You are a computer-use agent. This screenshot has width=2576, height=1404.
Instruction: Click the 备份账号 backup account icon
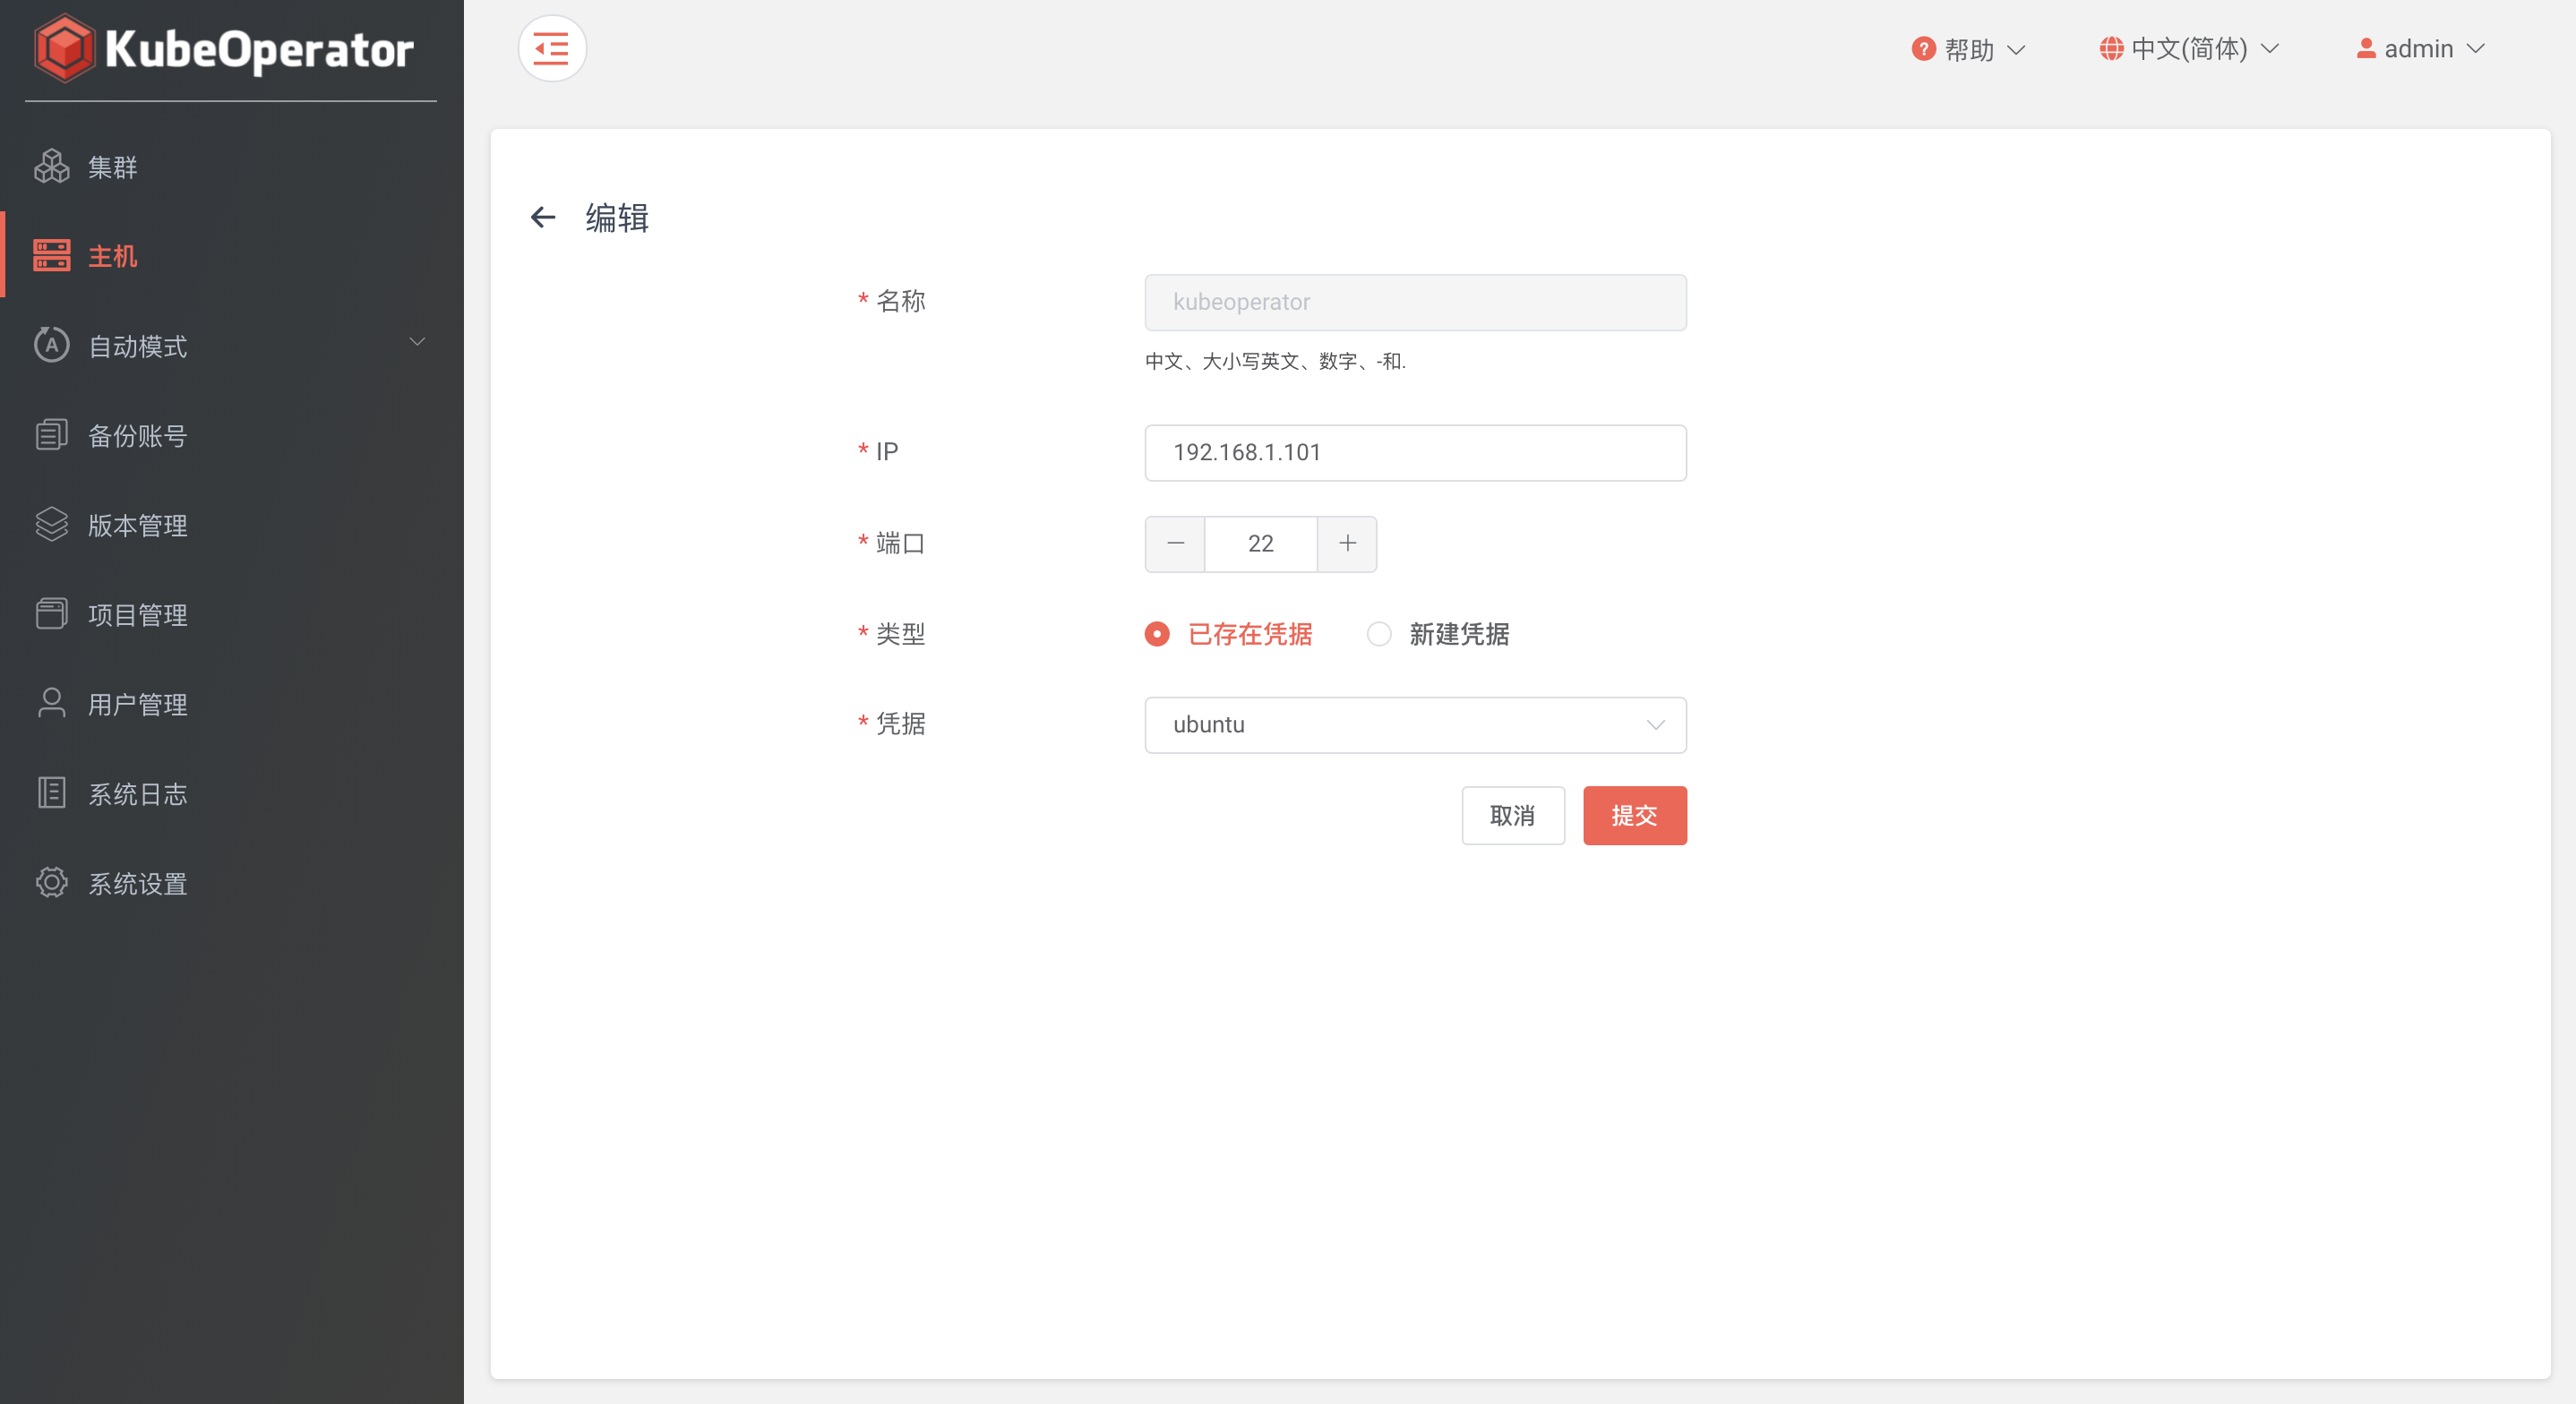[x=51, y=435]
